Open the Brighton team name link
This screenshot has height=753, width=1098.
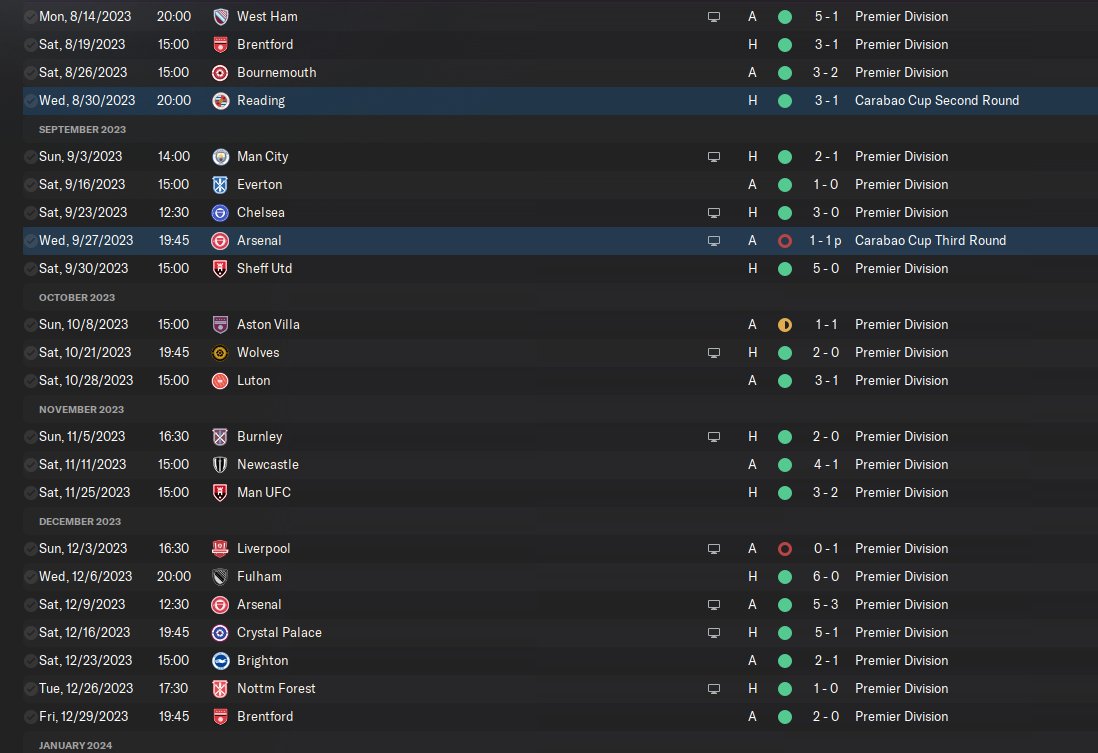(263, 661)
